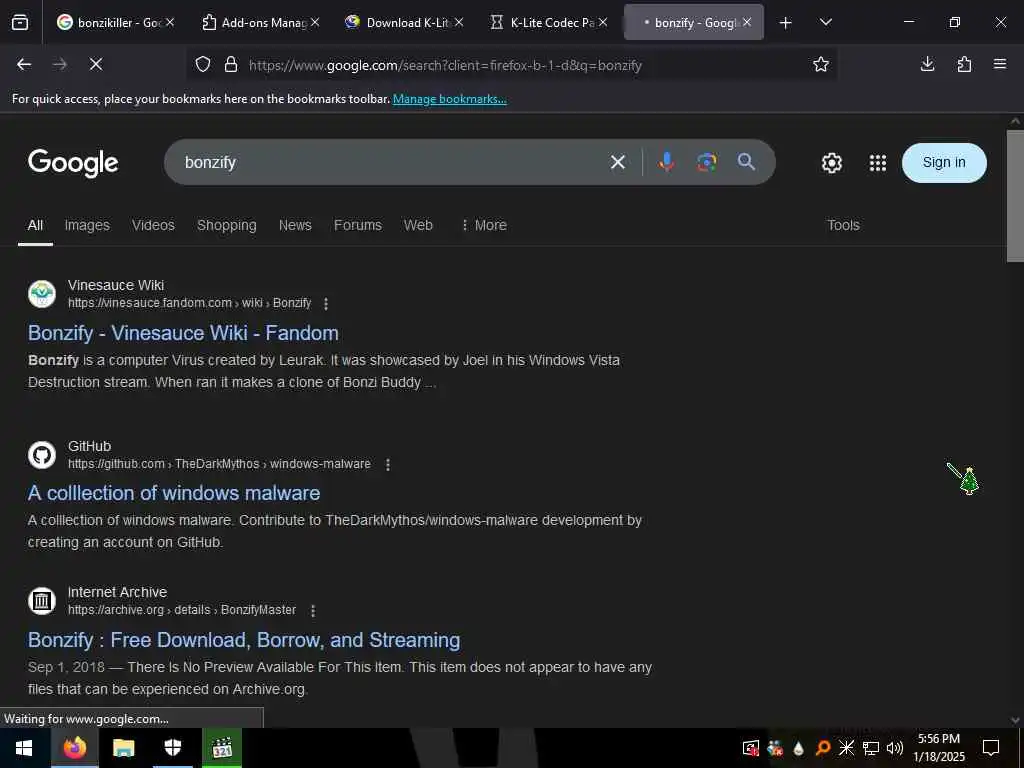Open Google quick settings gear
The height and width of the screenshot is (768, 1024).
click(831, 163)
